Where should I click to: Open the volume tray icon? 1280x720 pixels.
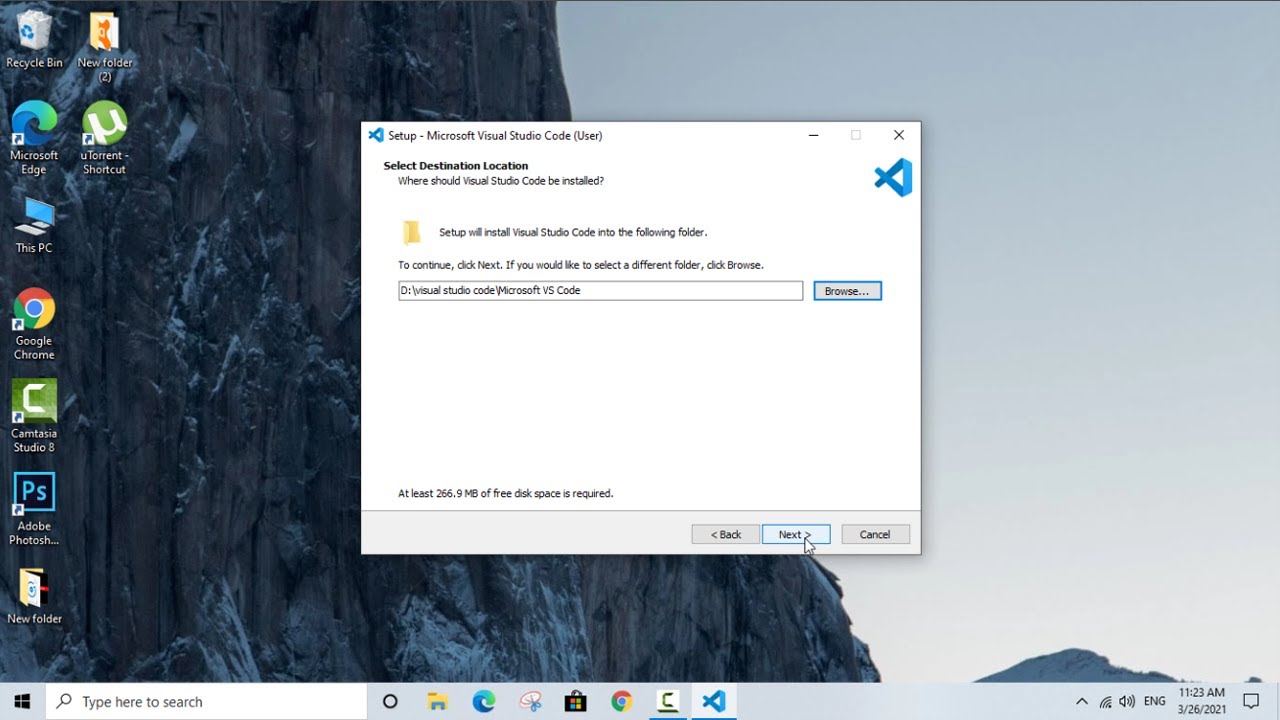click(x=1127, y=702)
